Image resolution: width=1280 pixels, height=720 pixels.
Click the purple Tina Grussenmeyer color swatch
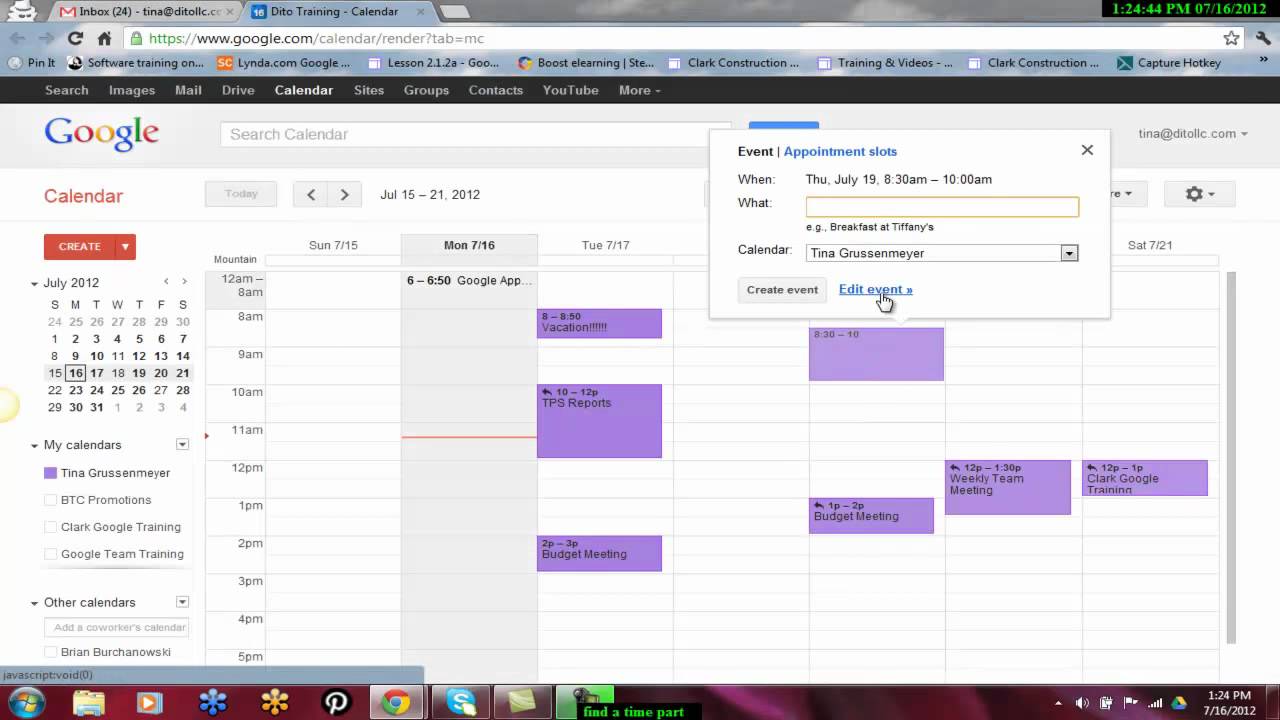[50, 473]
